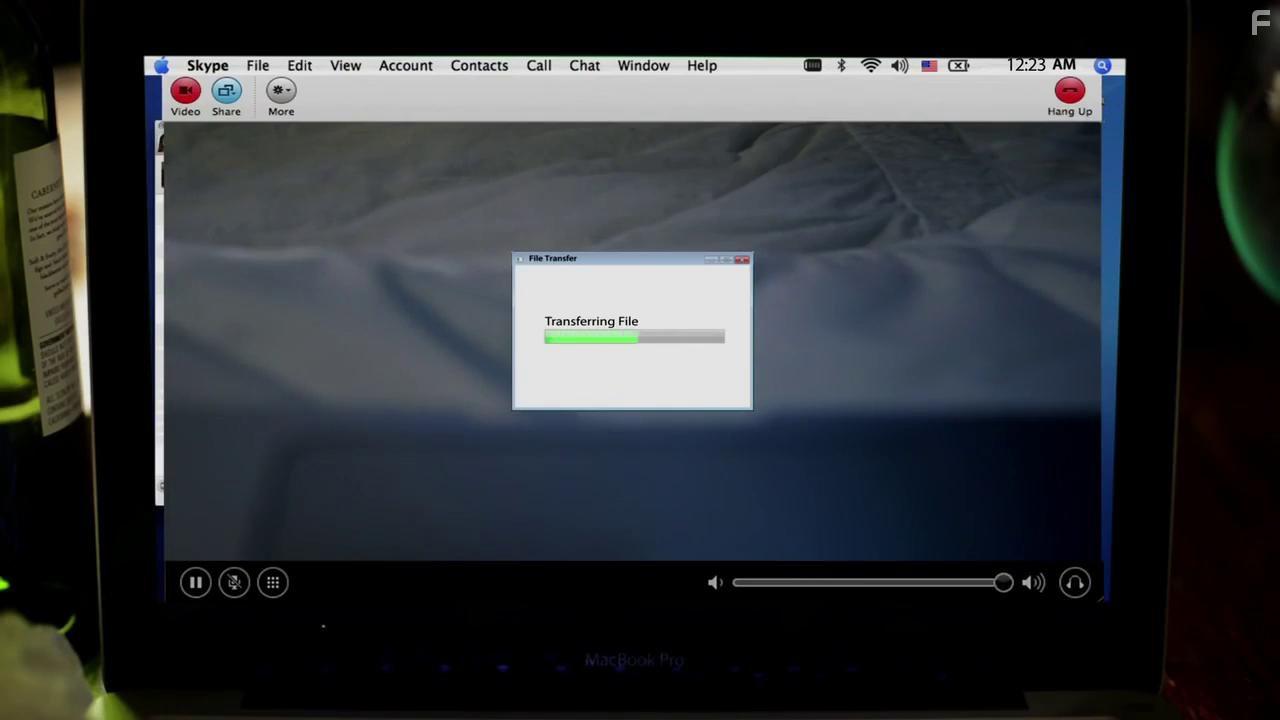Click the low volume speaker icon

pyautogui.click(x=715, y=583)
